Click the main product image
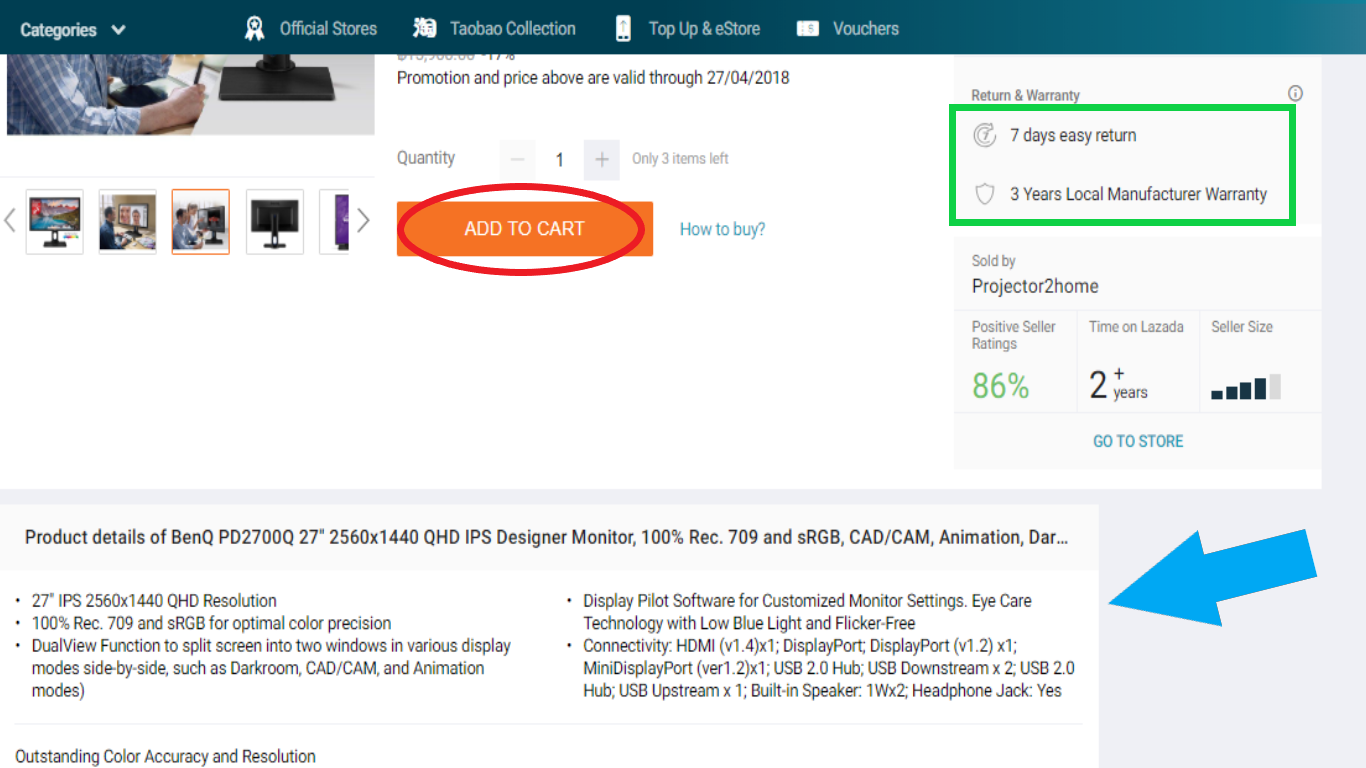Screen dimensions: 1366x768 coord(190,95)
